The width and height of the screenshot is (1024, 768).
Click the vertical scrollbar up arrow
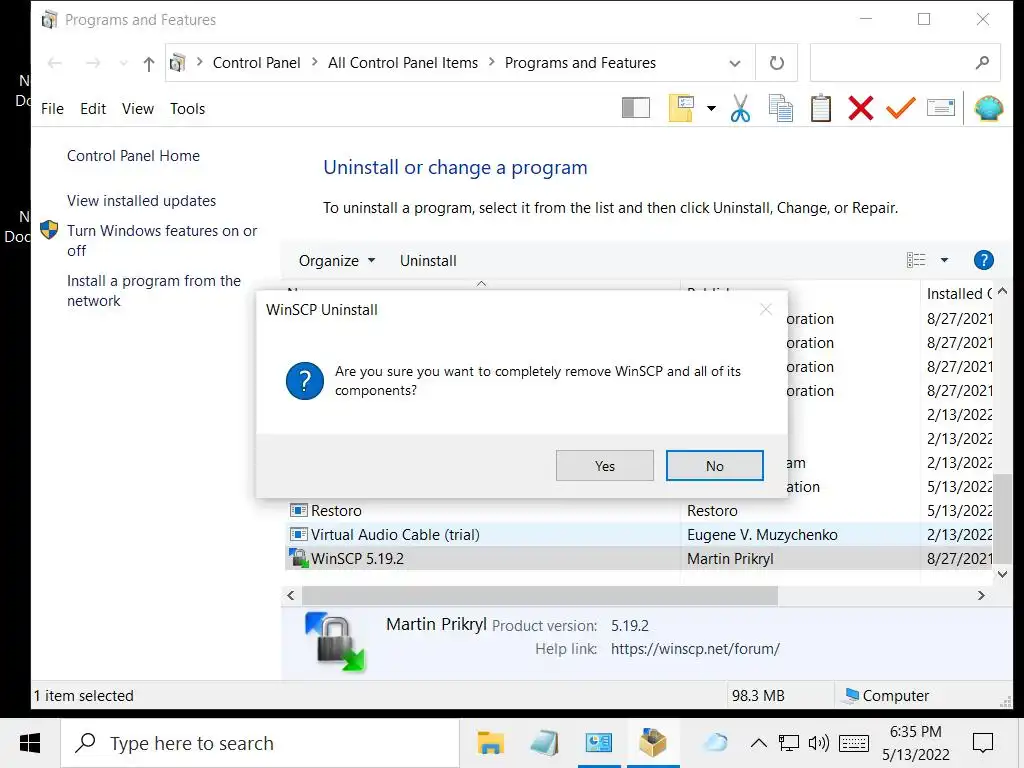coord(1003,291)
